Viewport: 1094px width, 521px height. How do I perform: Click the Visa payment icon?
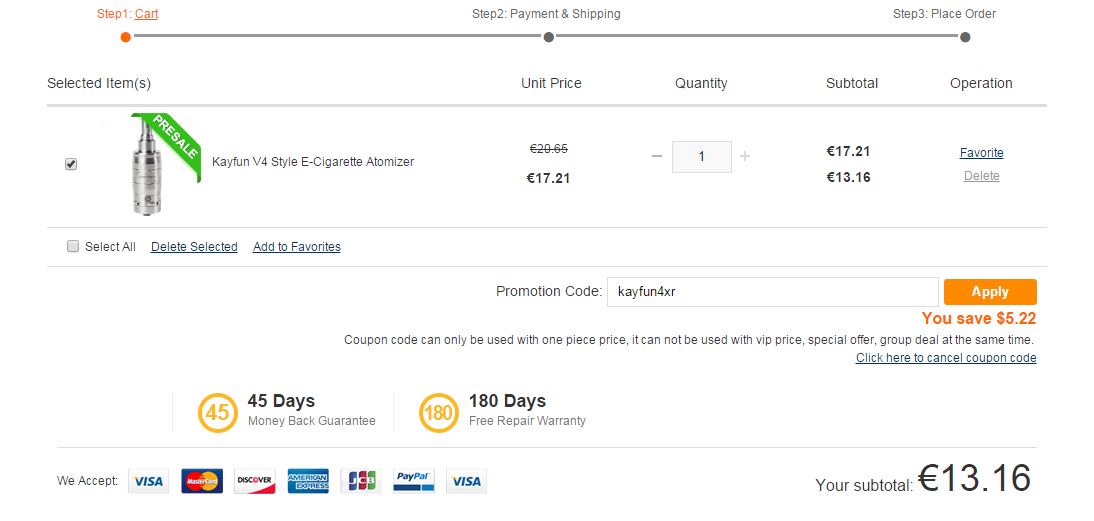[148, 481]
